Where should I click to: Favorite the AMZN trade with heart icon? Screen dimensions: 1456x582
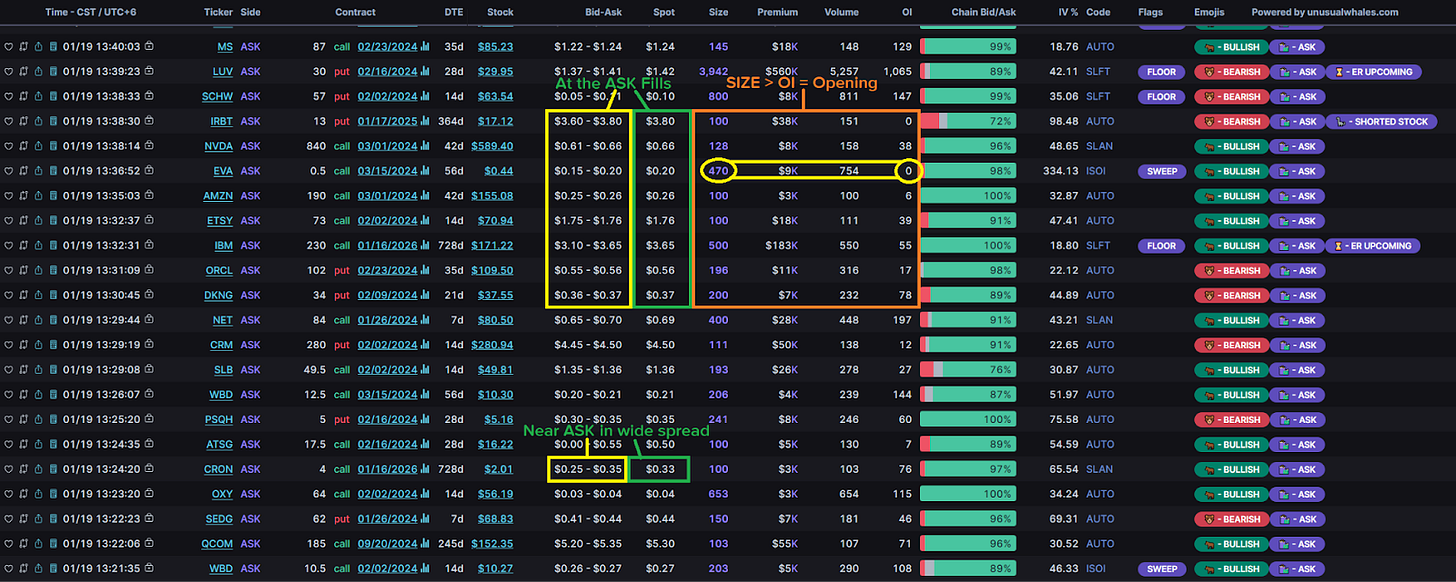pos(9,196)
